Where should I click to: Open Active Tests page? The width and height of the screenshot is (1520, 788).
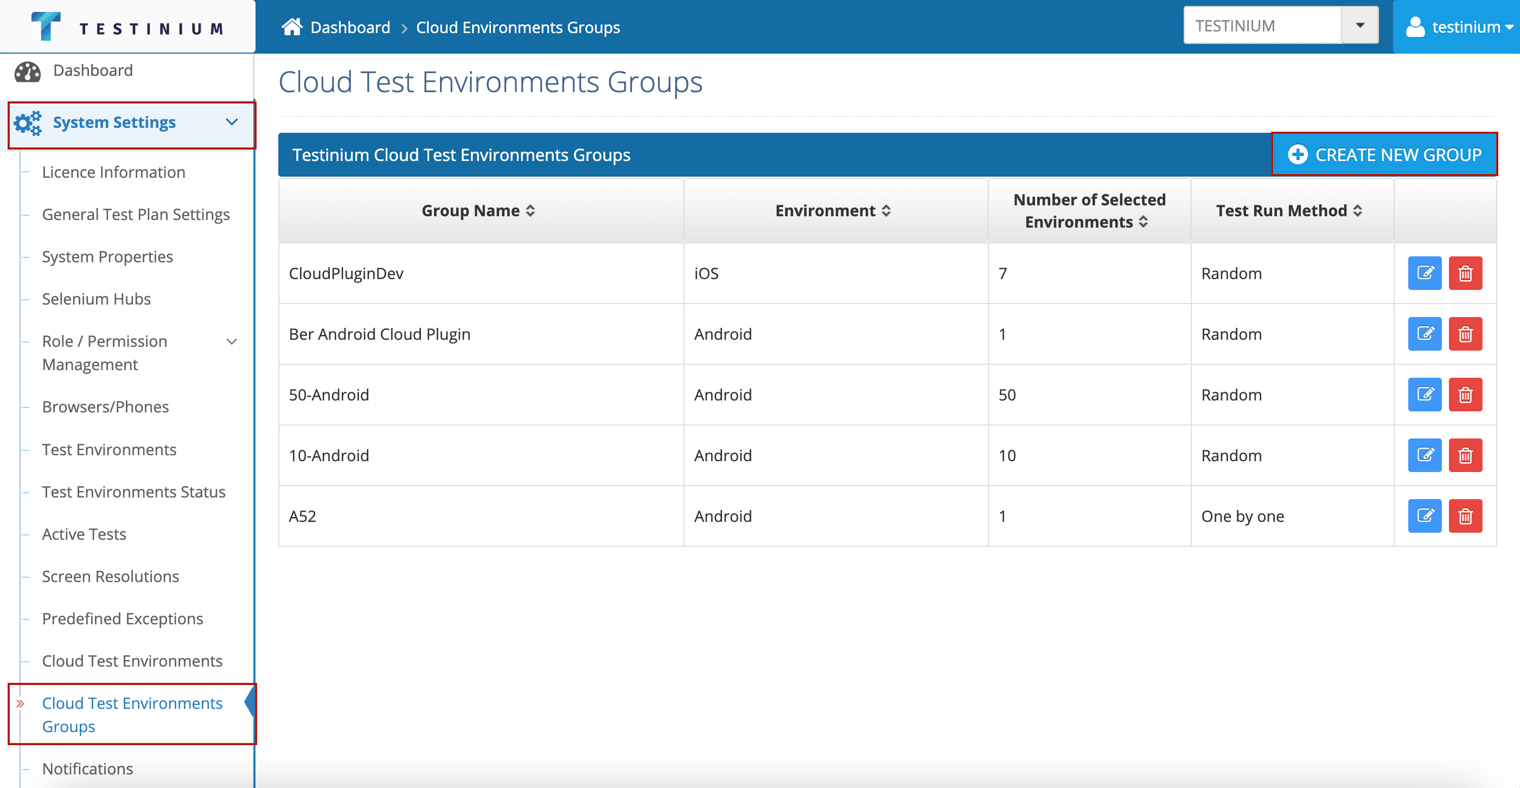click(x=84, y=534)
